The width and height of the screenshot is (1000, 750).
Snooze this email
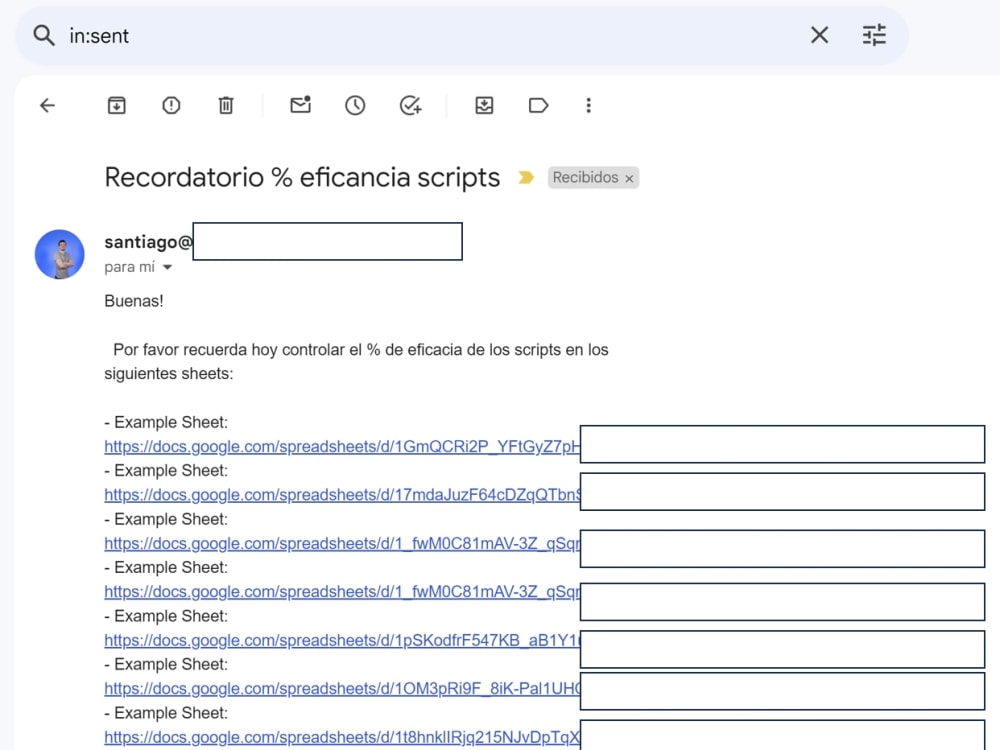[355, 105]
